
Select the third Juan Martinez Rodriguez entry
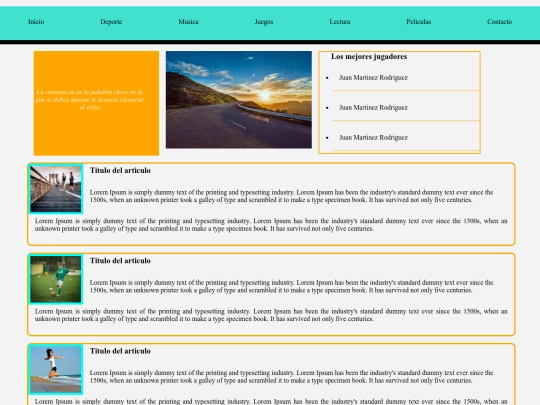373,137
